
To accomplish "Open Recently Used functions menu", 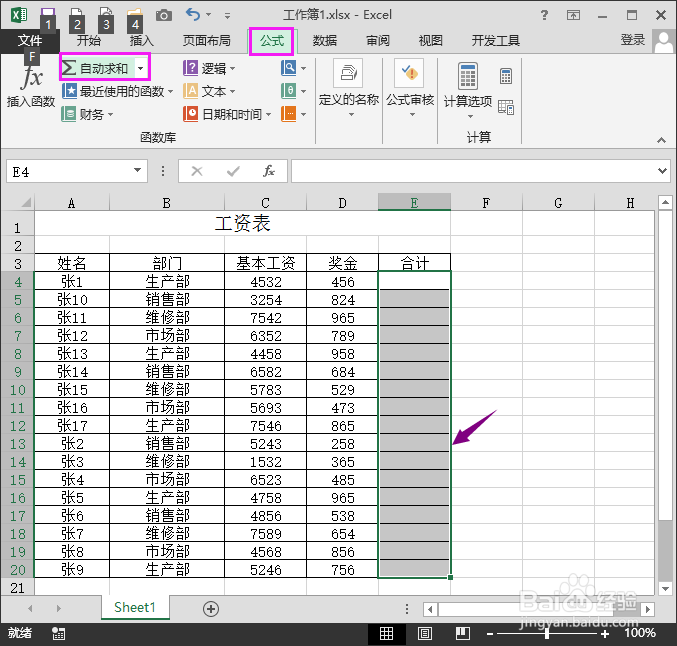I will [117, 91].
